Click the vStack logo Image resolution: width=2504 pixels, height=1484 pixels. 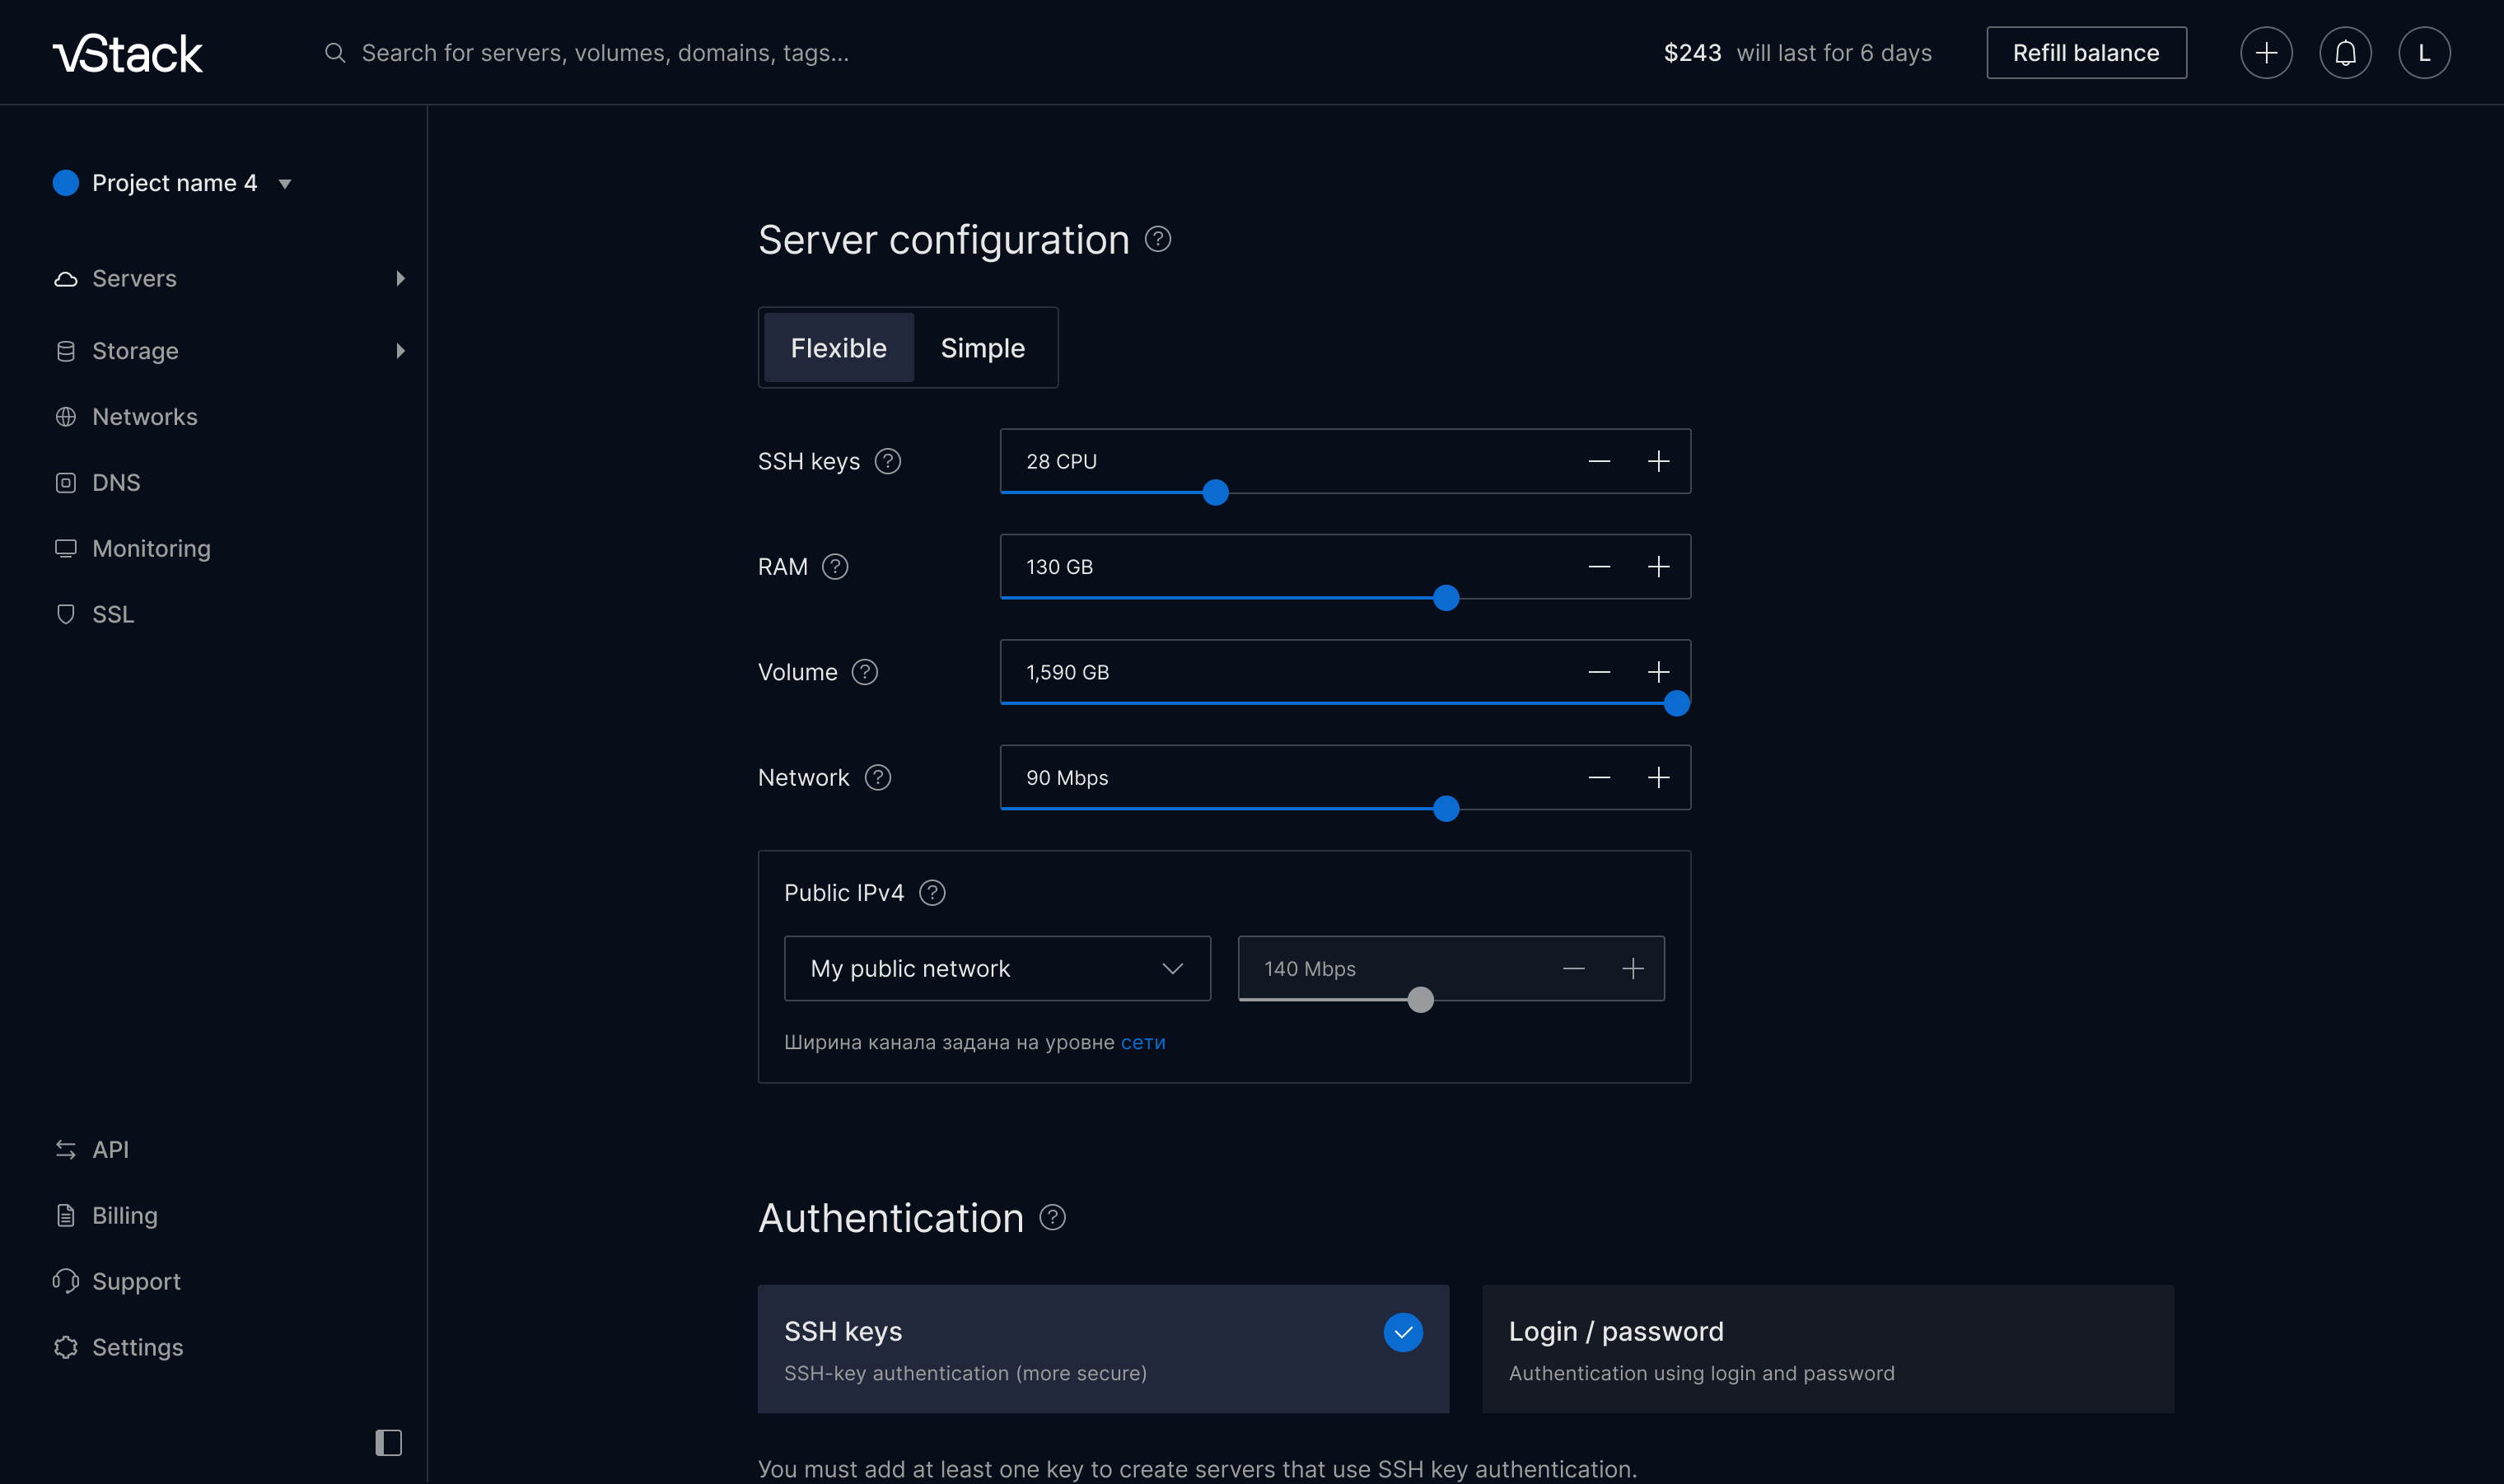(128, 53)
